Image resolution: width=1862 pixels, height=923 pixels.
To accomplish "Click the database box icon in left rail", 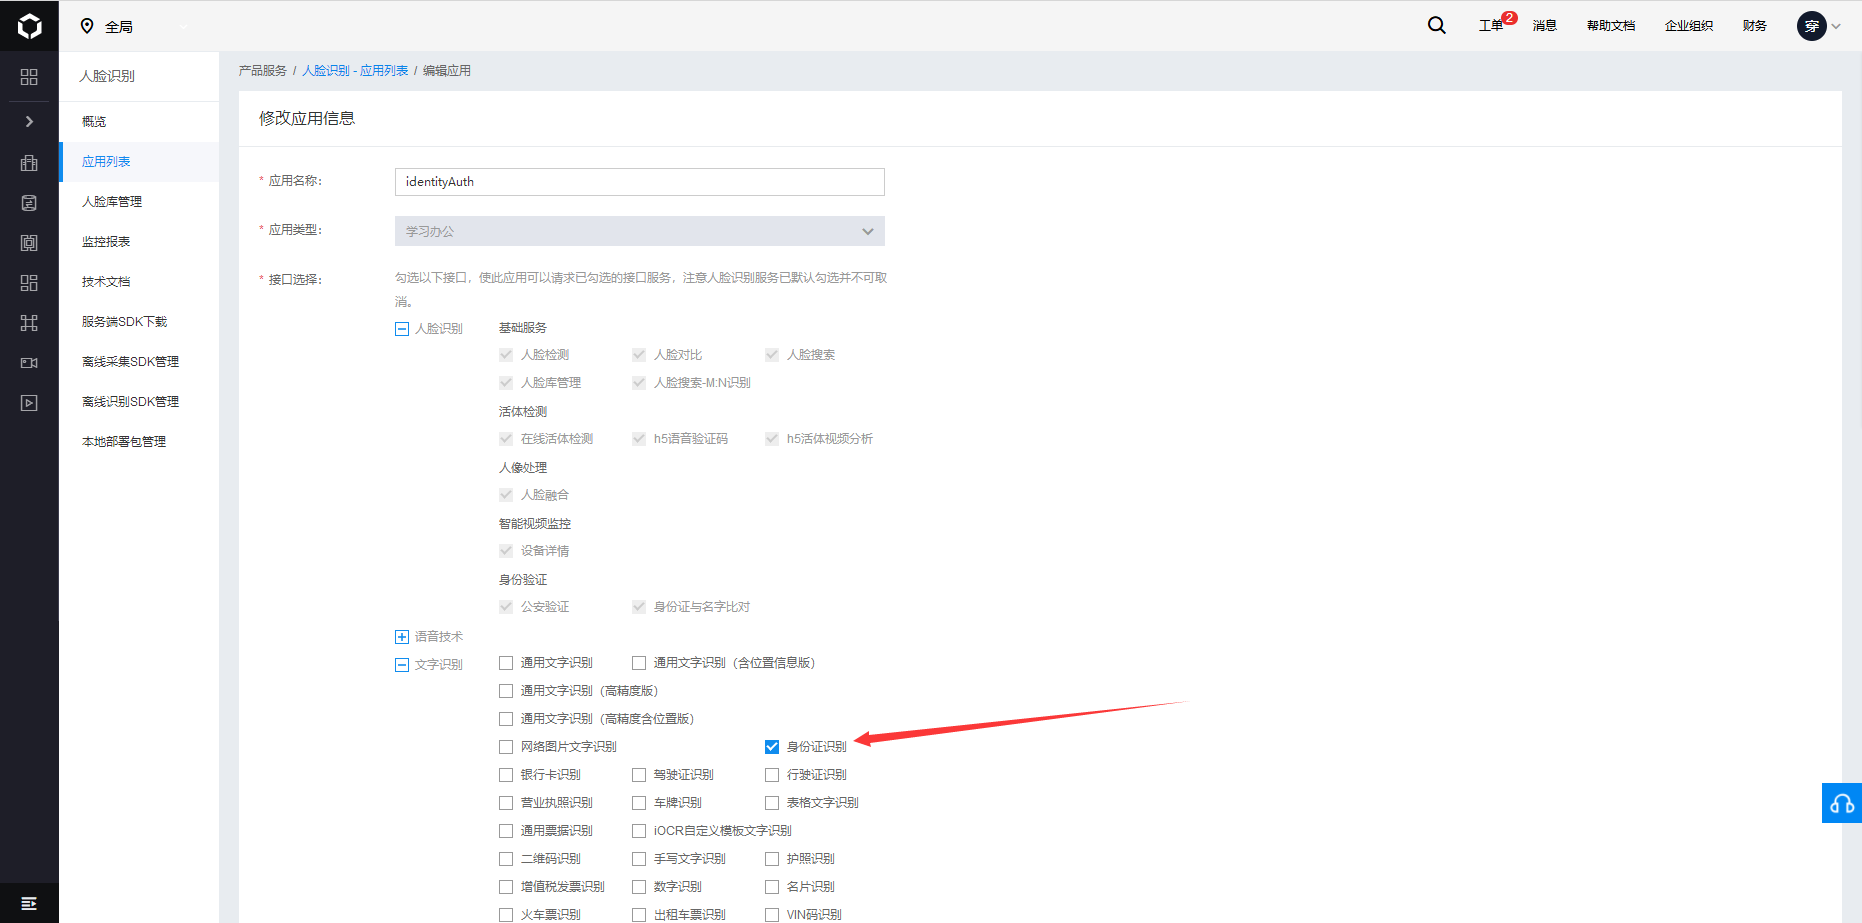I will pos(29,243).
